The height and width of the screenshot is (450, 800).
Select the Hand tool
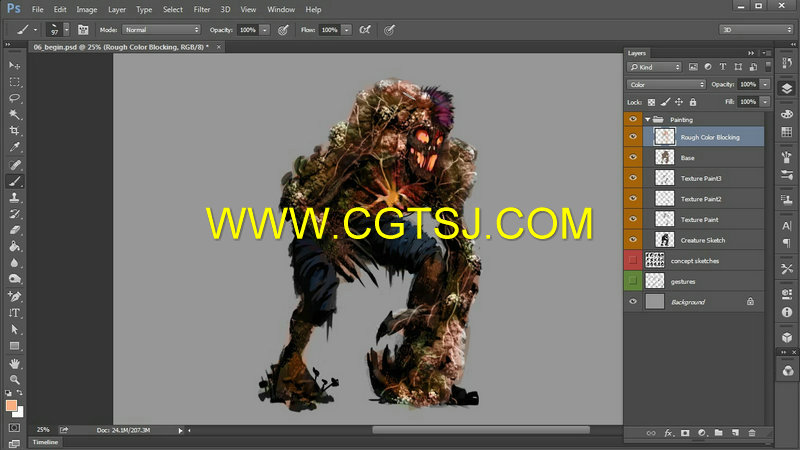[14, 363]
